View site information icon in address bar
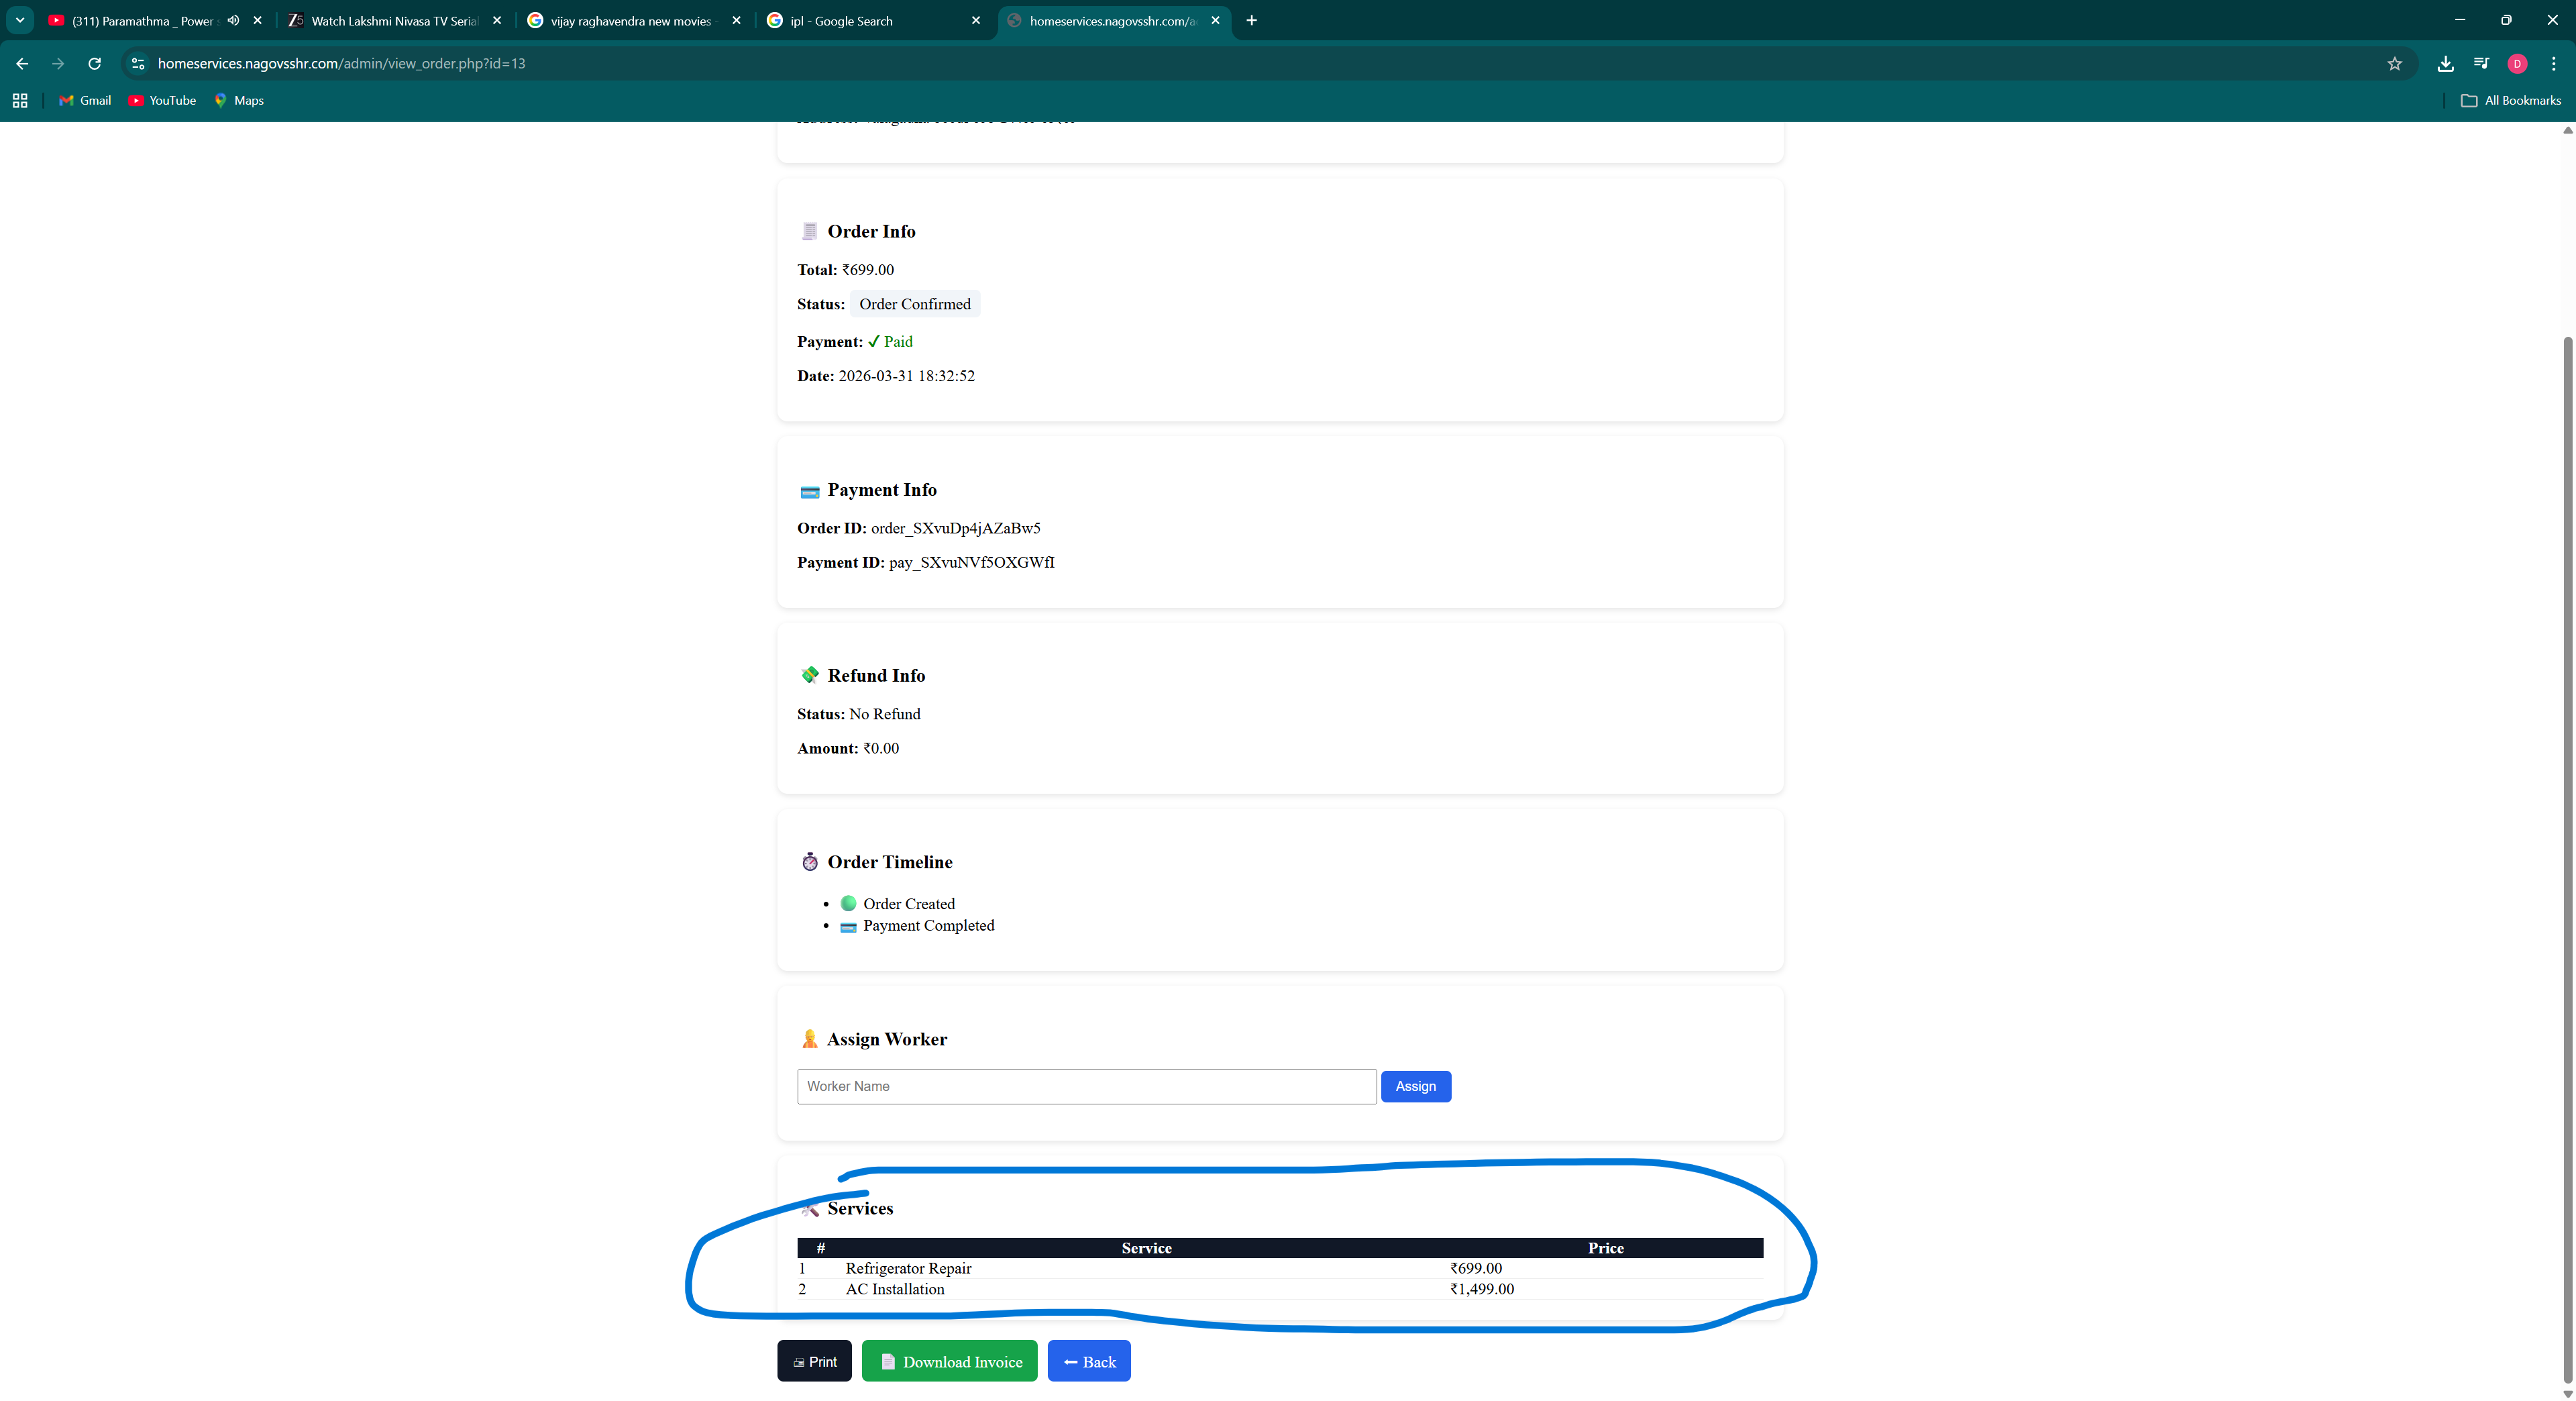The height and width of the screenshot is (1401, 2576). [138, 63]
